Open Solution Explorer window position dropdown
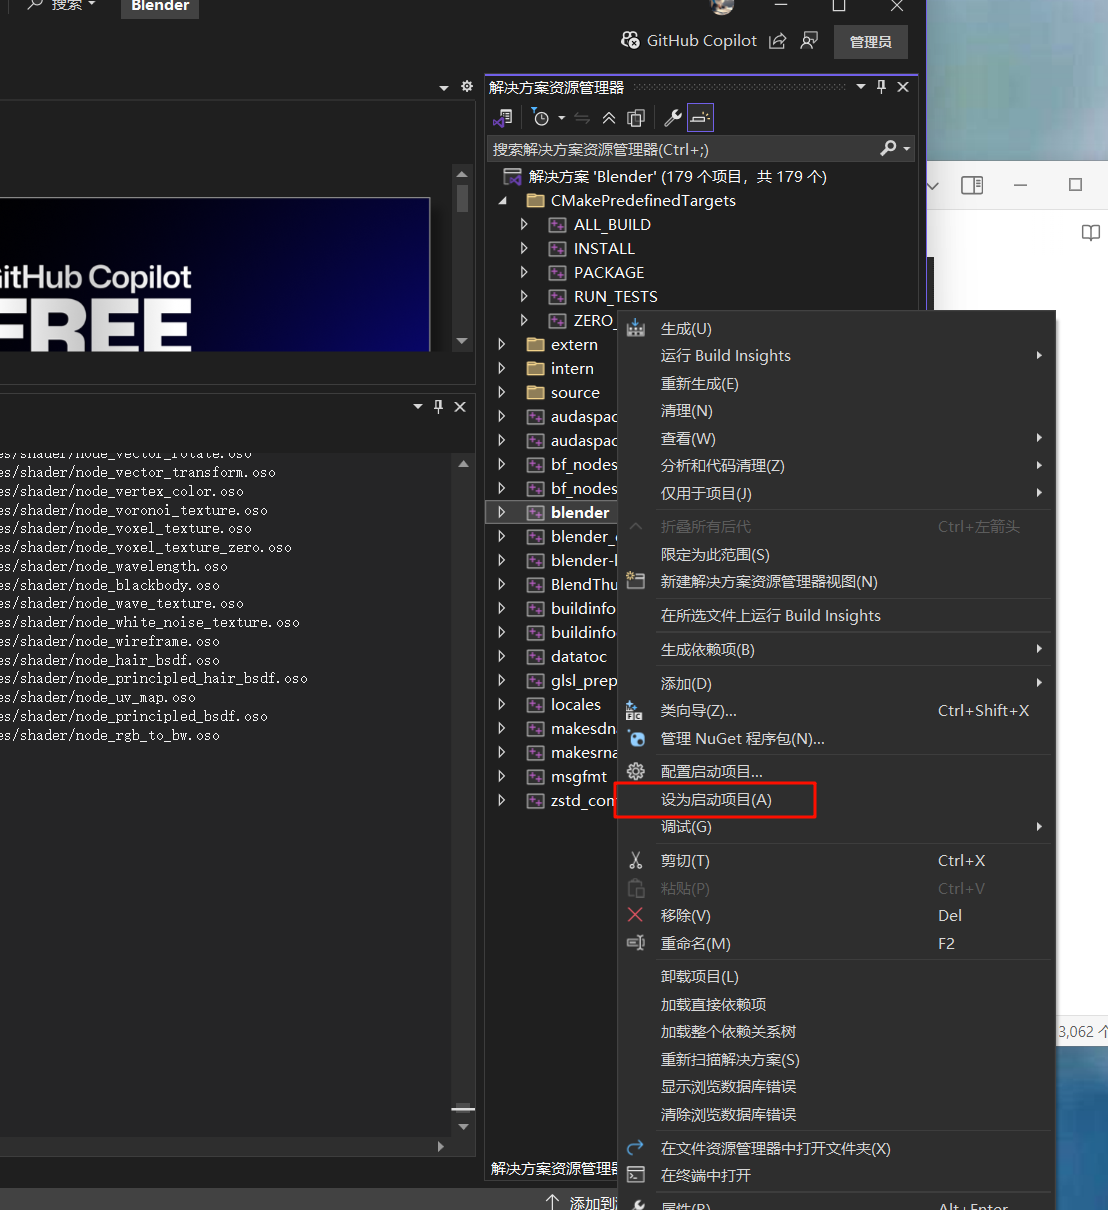 click(860, 87)
